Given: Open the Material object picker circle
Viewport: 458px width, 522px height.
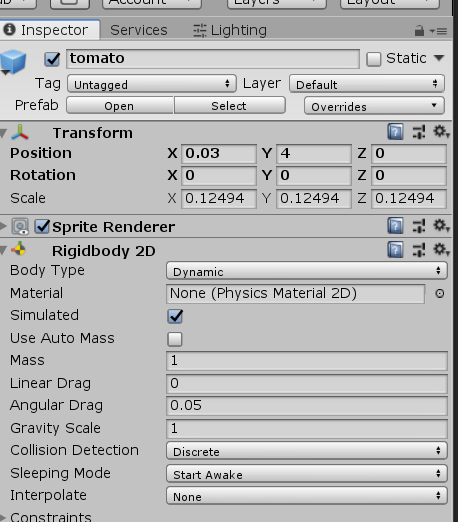Looking at the screenshot, I should coord(440,294).
